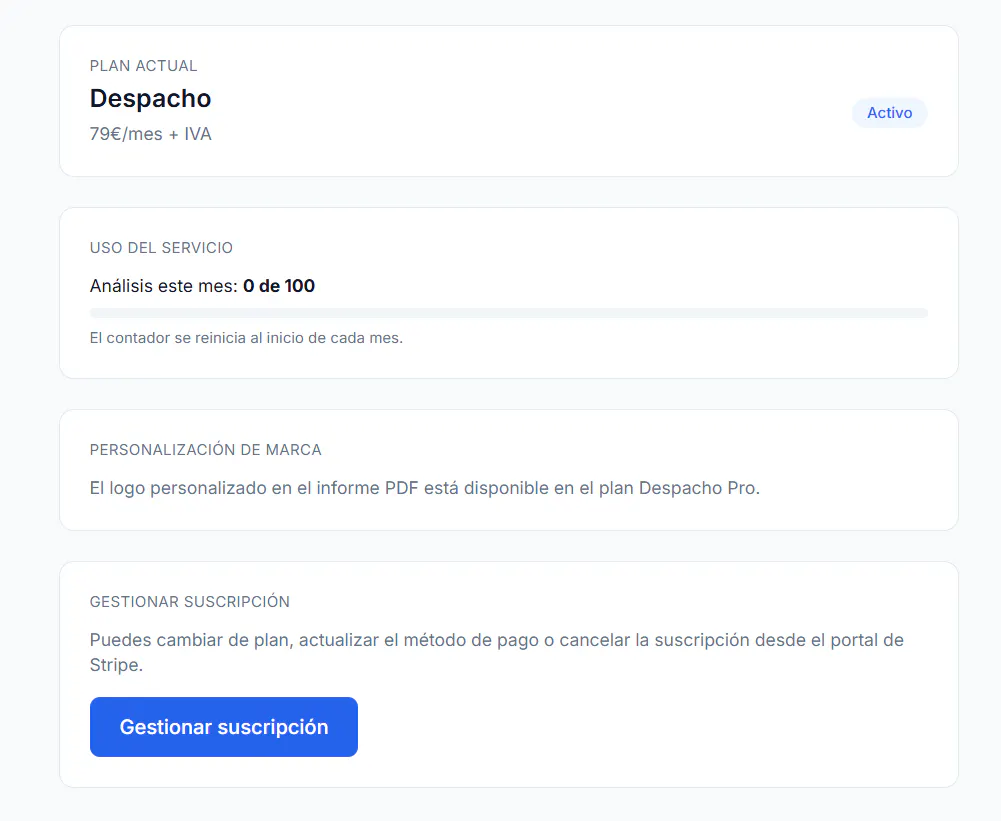Image resolution: width=1001 pixels, height=821 pixels.
Task: Click the 79€/mes + IVA price text
Action: (x=151, y=134)
